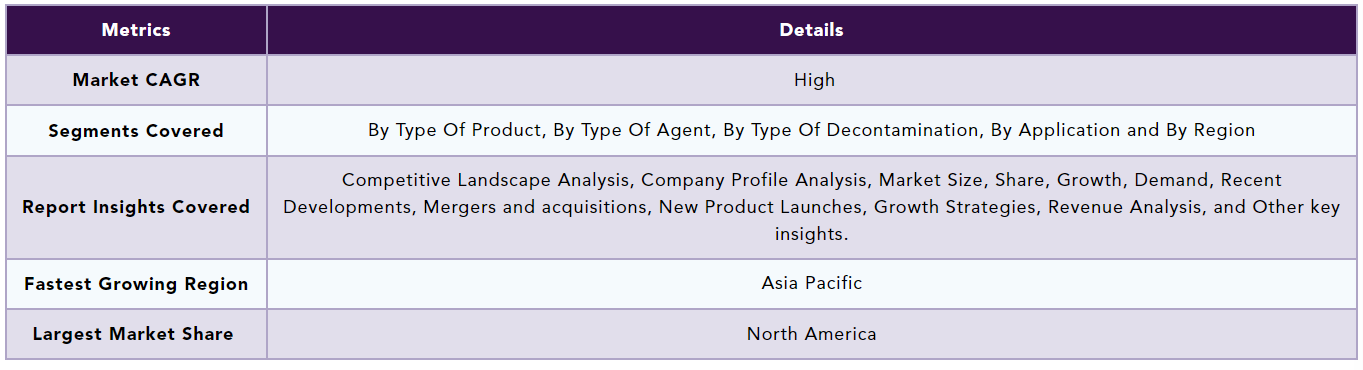Click the North America cell
Screen dimensions: 1363x370
[811, 334]
